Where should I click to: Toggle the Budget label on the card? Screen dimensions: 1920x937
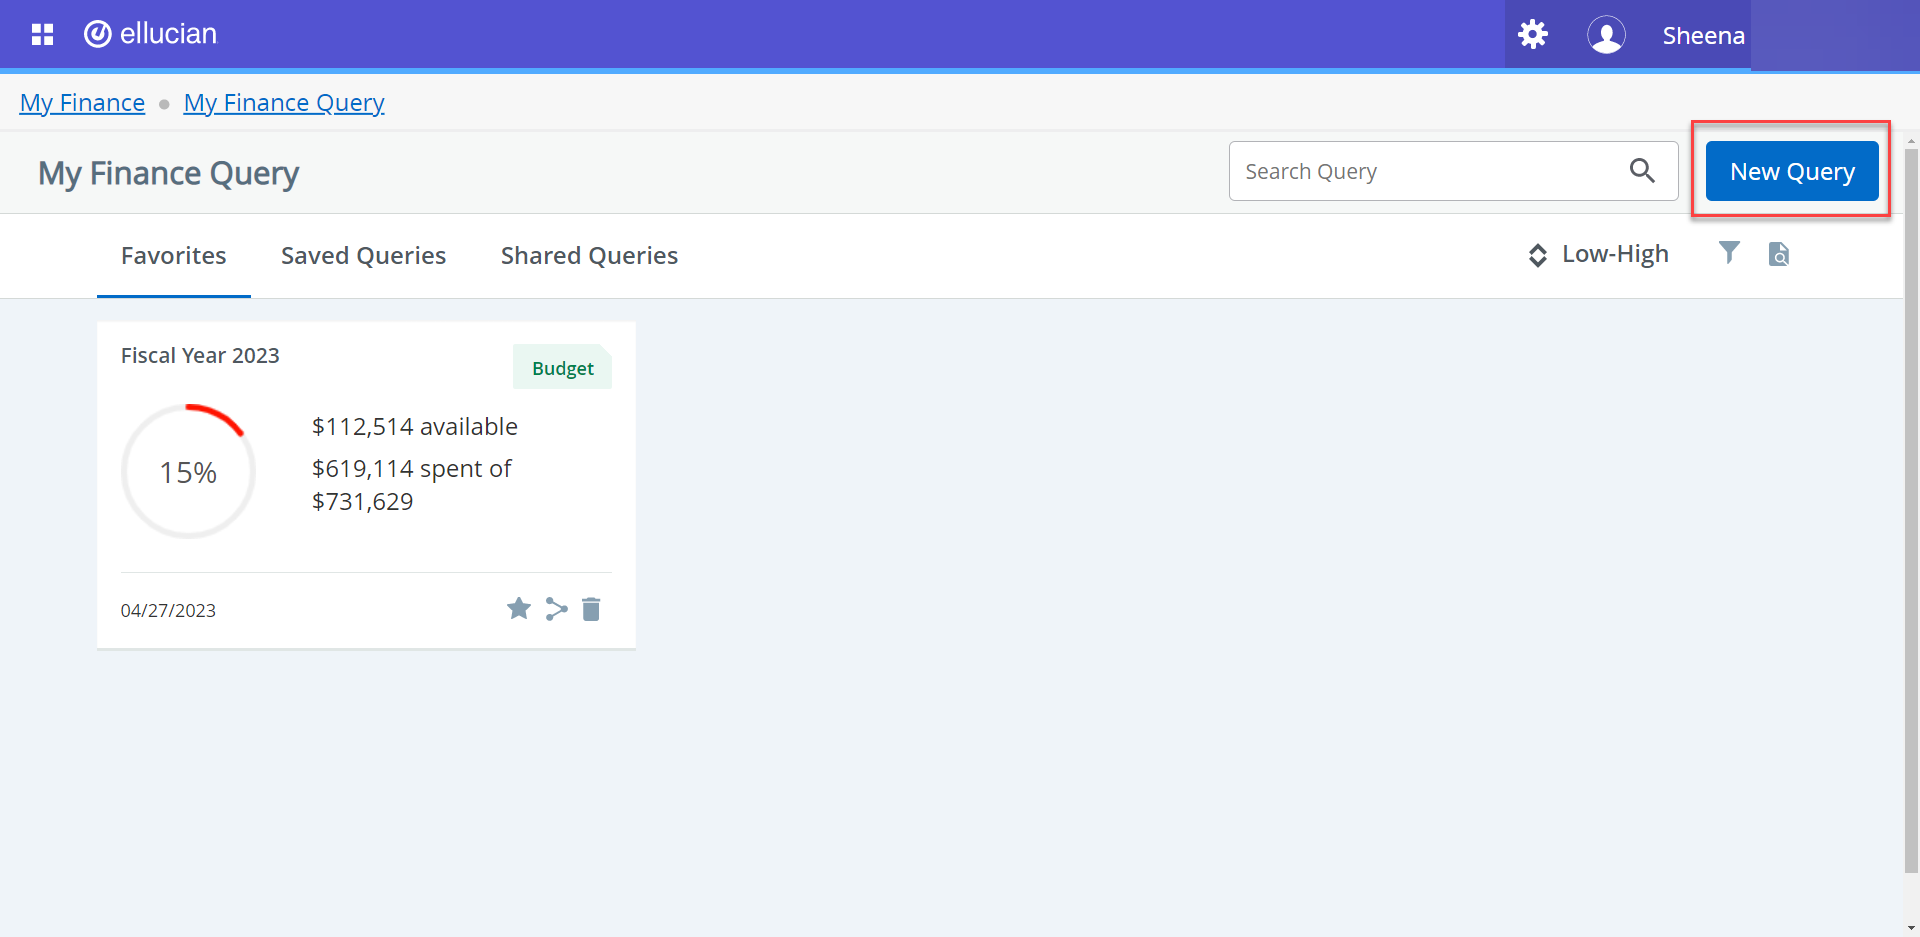(x=562, y=367)
